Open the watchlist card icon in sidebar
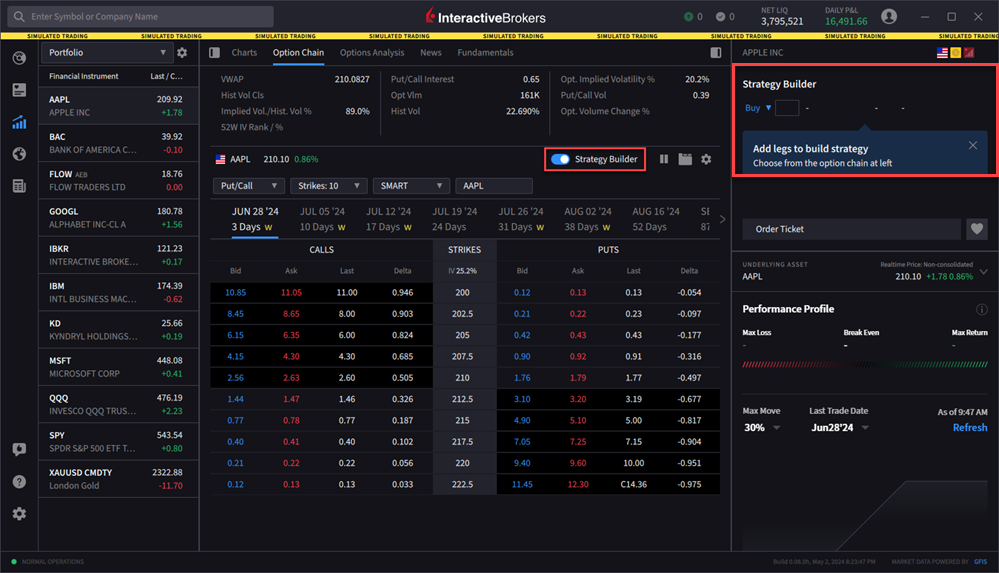The image size is (999, 573). tap(19, 90)
